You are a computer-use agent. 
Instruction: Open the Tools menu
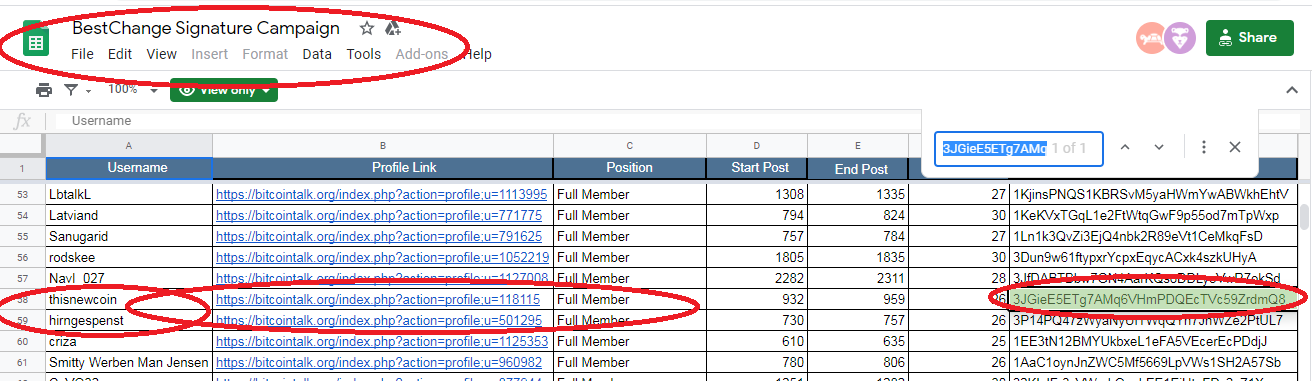(364, 54)
